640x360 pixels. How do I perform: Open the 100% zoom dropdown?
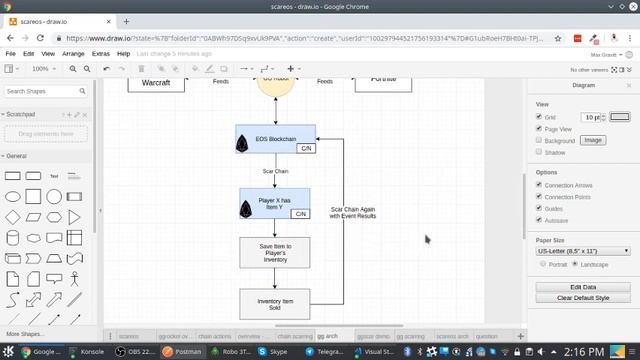(44, 69)
